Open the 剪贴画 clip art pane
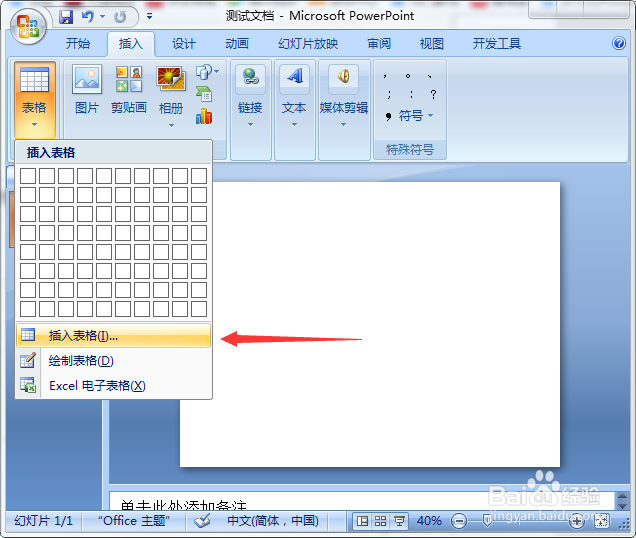The image size is (636, 538). 129,90
